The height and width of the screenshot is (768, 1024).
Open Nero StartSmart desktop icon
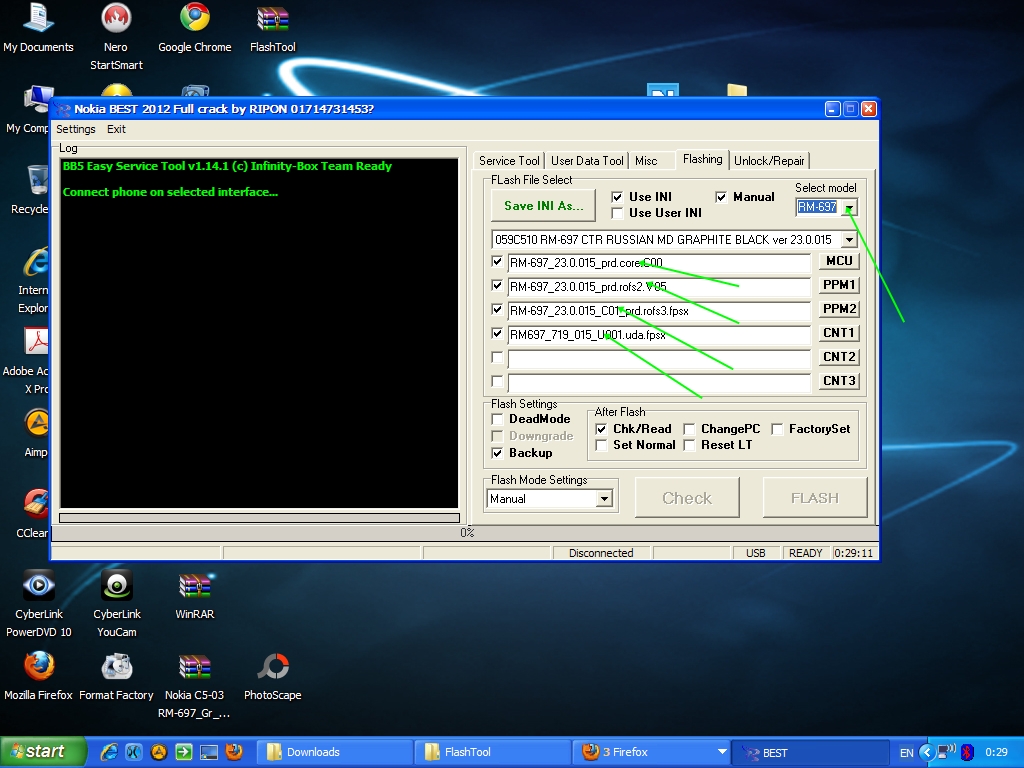[x=116, y=37]
